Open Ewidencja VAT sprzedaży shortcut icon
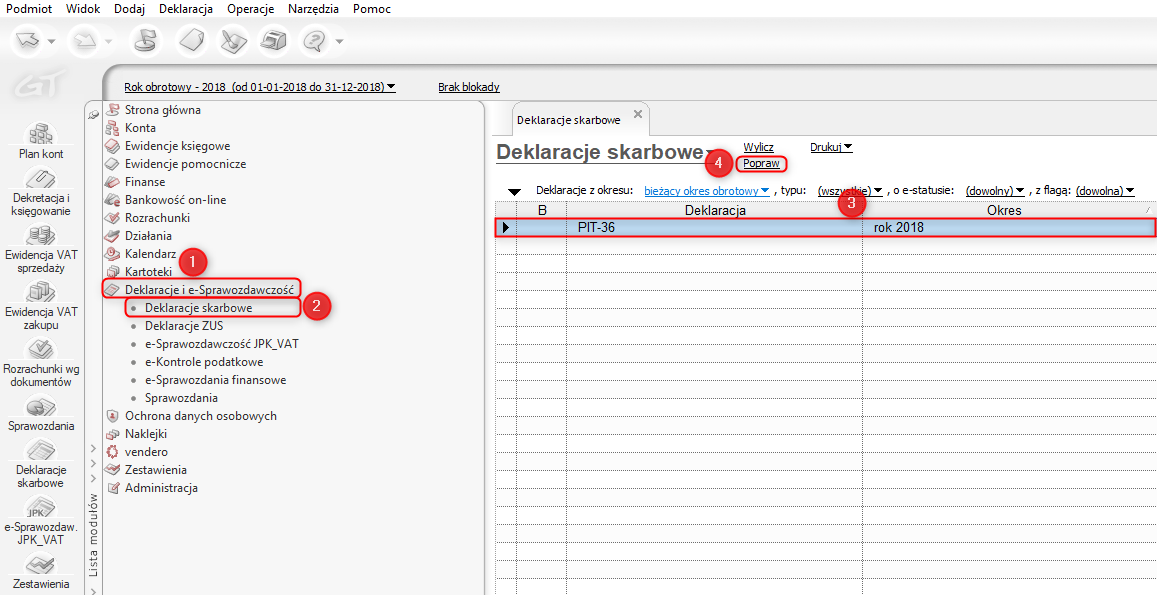This screenshot has height=595, width=1157. click(x=41, y=235)
